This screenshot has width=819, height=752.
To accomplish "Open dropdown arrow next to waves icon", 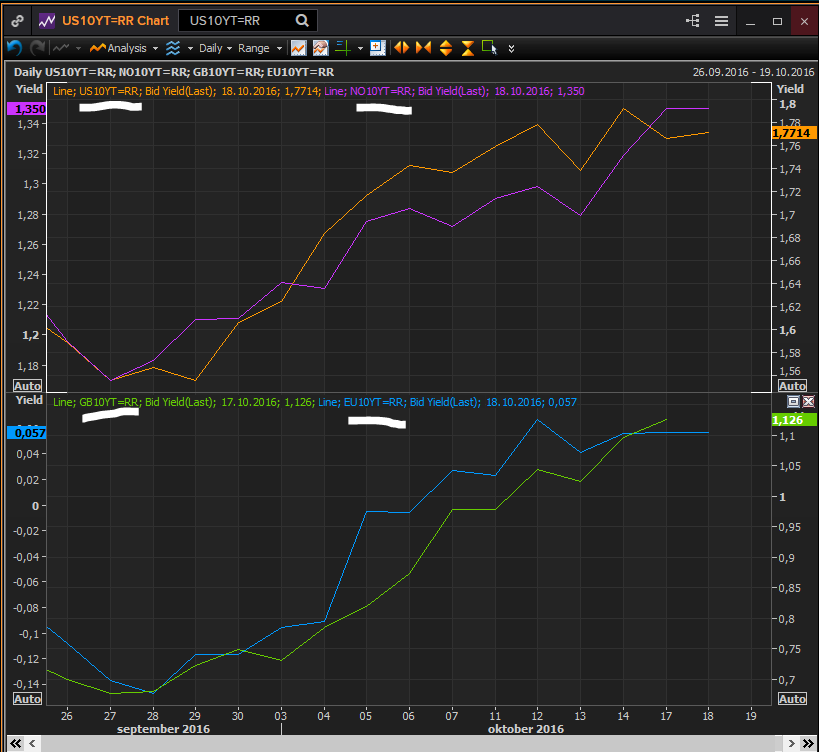I will [x=190, y=49].
